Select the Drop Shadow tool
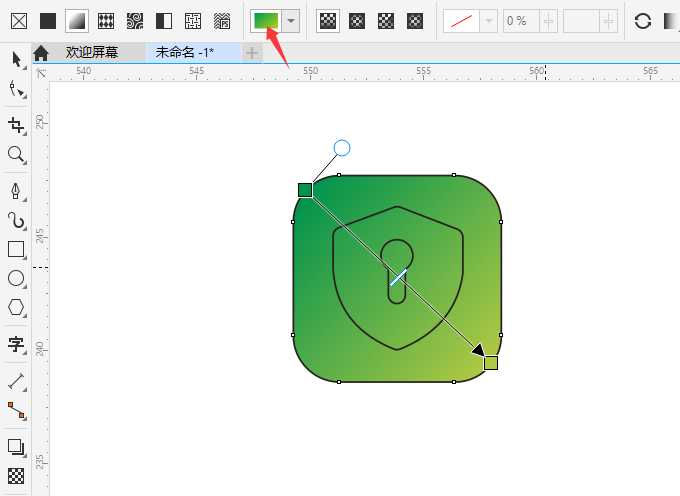Viewport: 680px width, 496px height. [x=16, y=447]
